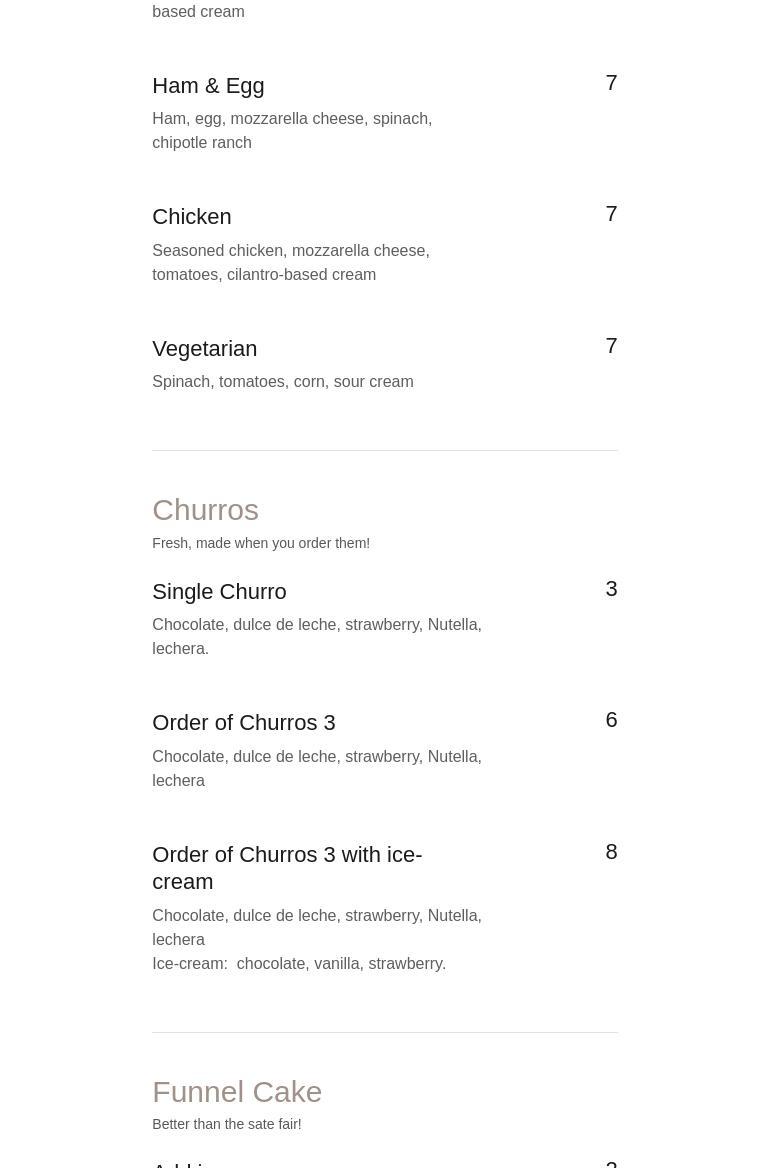Open the Vegetarian menu item
The width and height of the screenshot is (770, 1168).
click(205, 349)
